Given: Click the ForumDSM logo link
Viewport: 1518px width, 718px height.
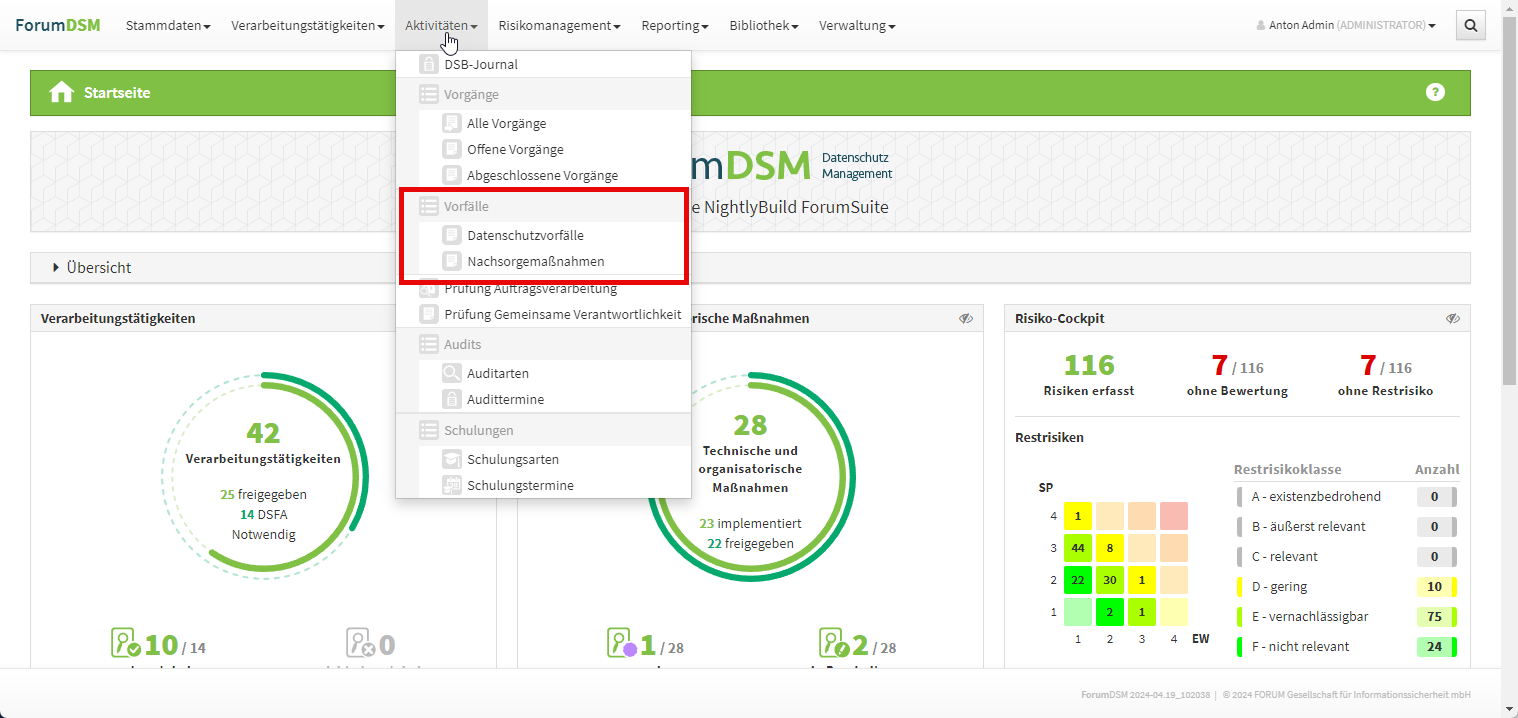Looking at the screenshot, I should 57,25.
